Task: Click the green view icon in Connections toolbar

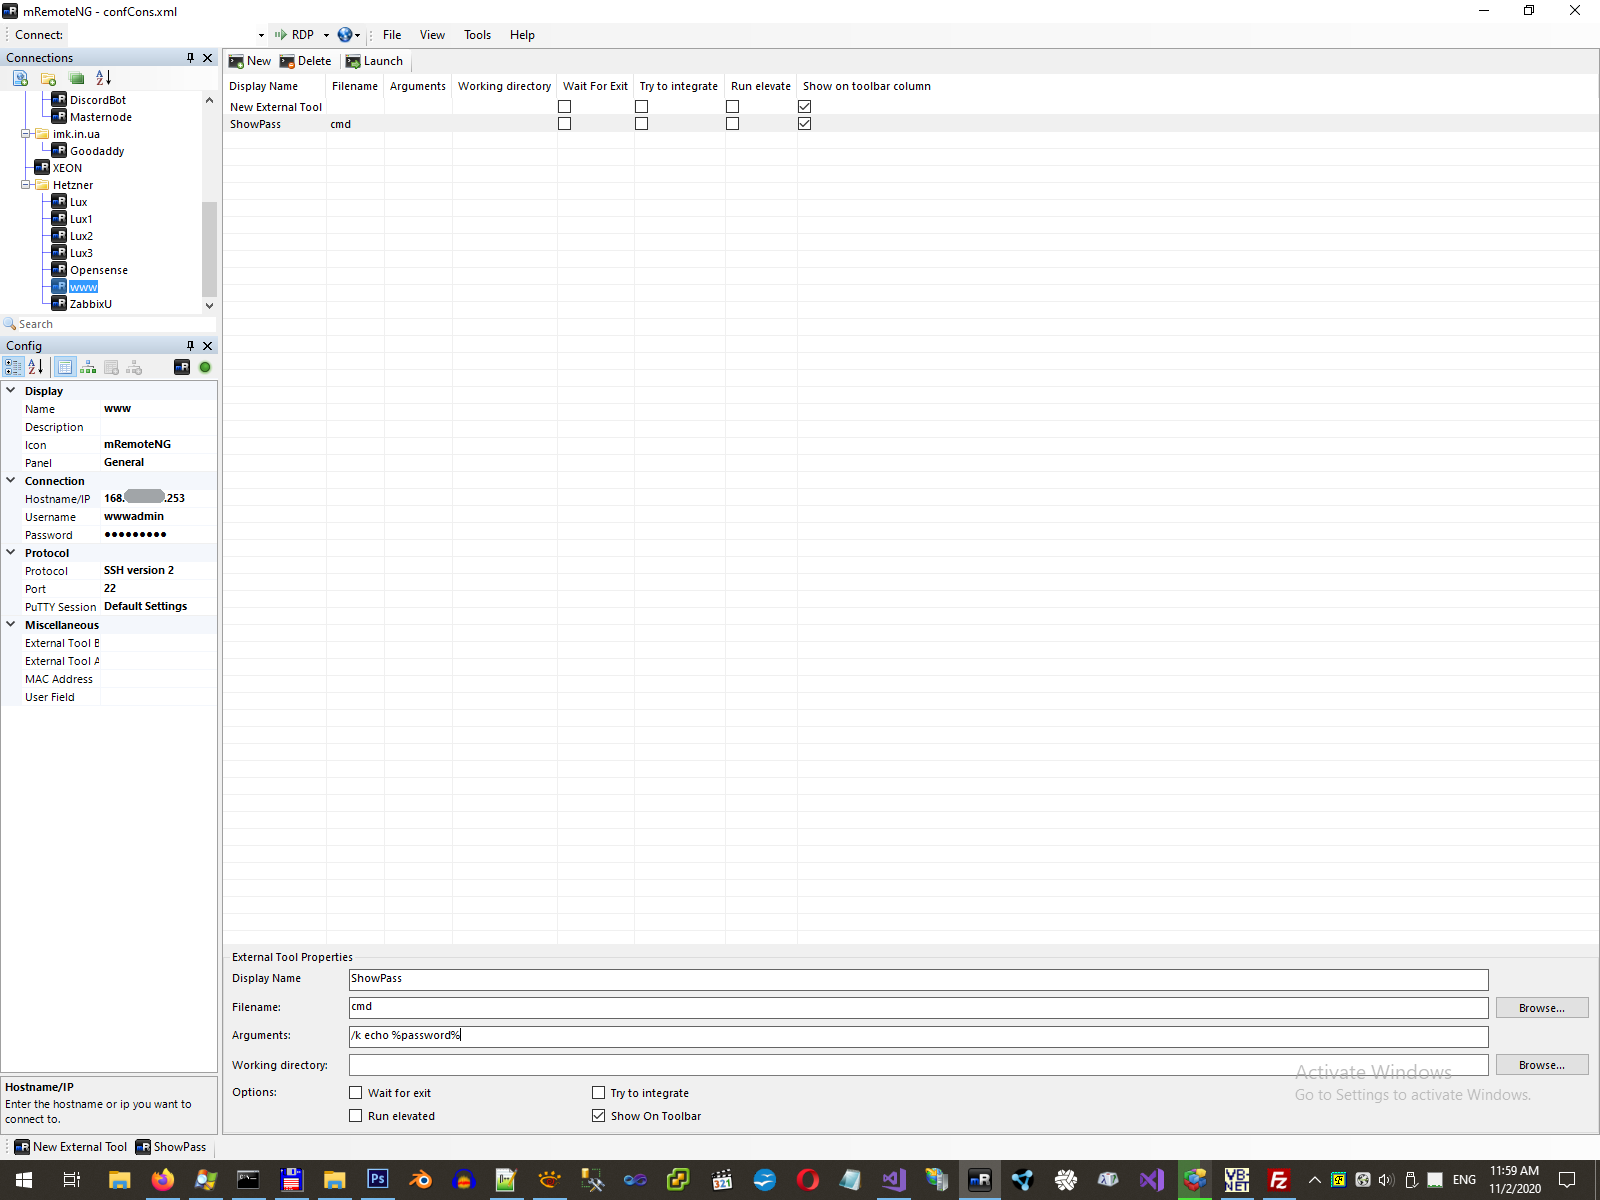Action: 76,78
